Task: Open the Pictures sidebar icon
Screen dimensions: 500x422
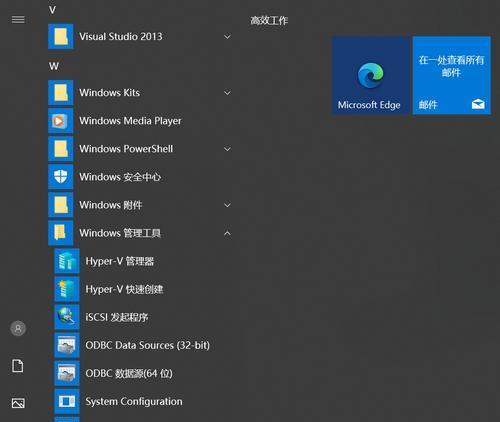Action: pyautogui.click(x=18, y=403)
